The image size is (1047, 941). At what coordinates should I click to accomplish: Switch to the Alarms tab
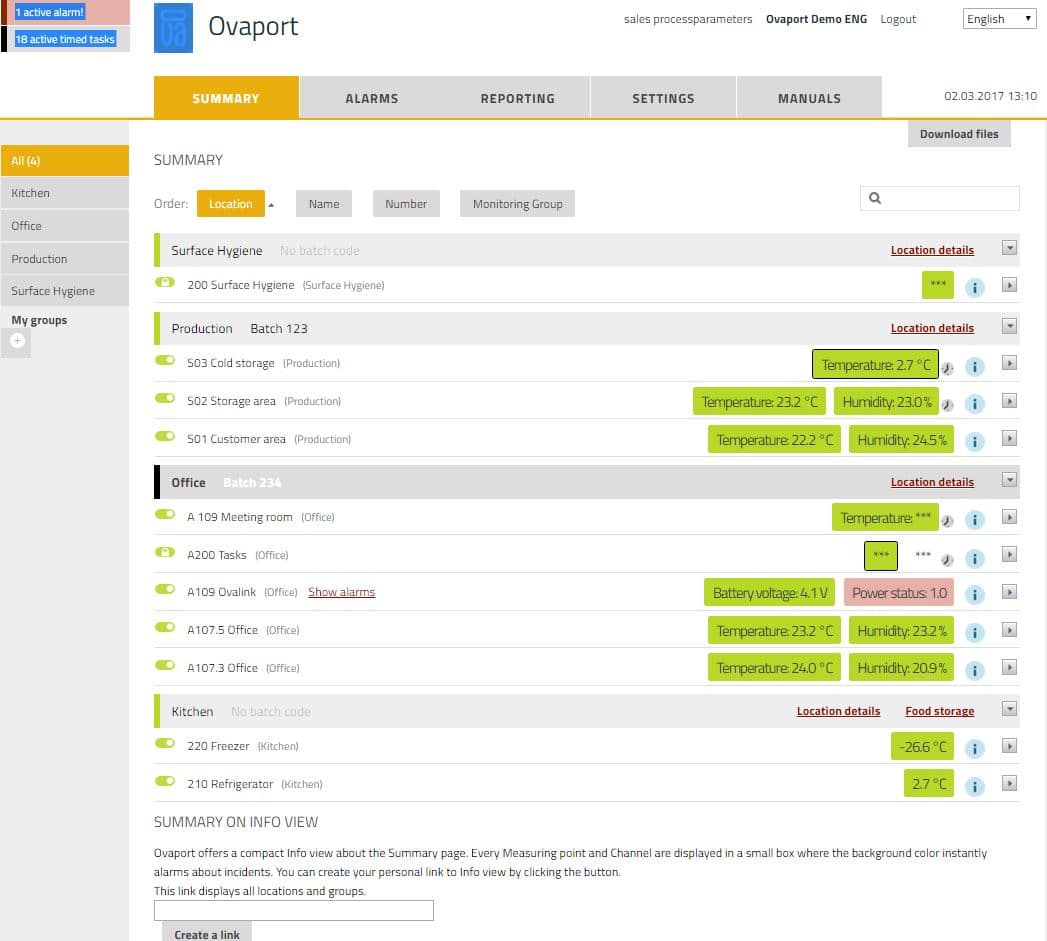tap(371, 97)
